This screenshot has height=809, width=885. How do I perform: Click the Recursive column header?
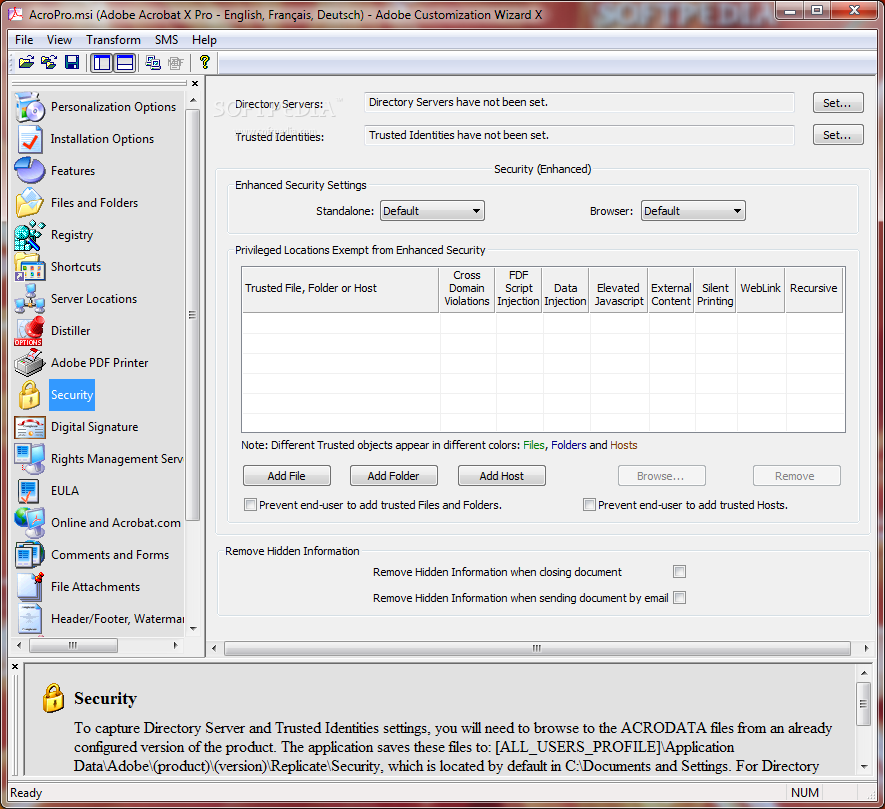[x=813, y=289]
